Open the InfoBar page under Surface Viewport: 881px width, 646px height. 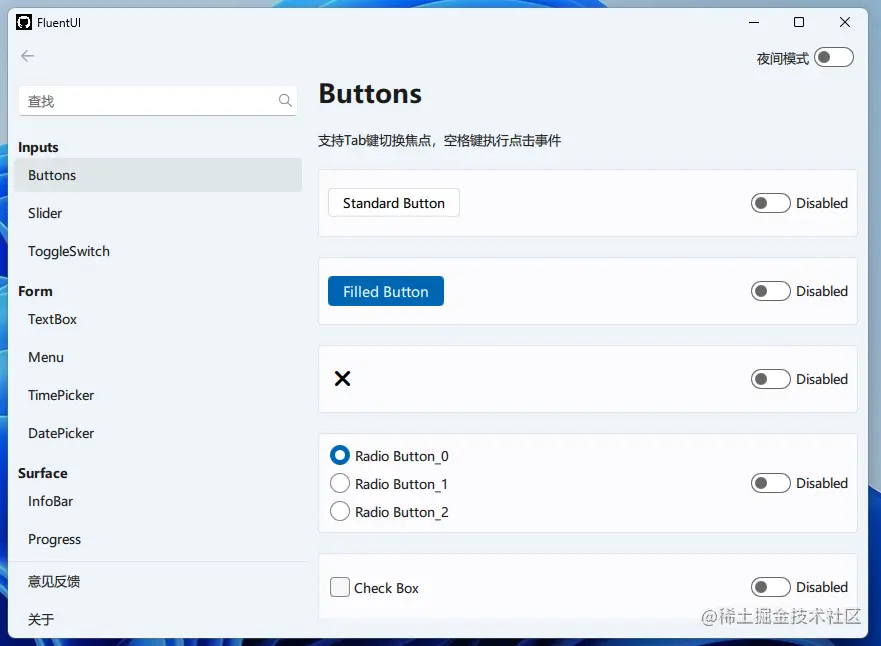(50, 501)
